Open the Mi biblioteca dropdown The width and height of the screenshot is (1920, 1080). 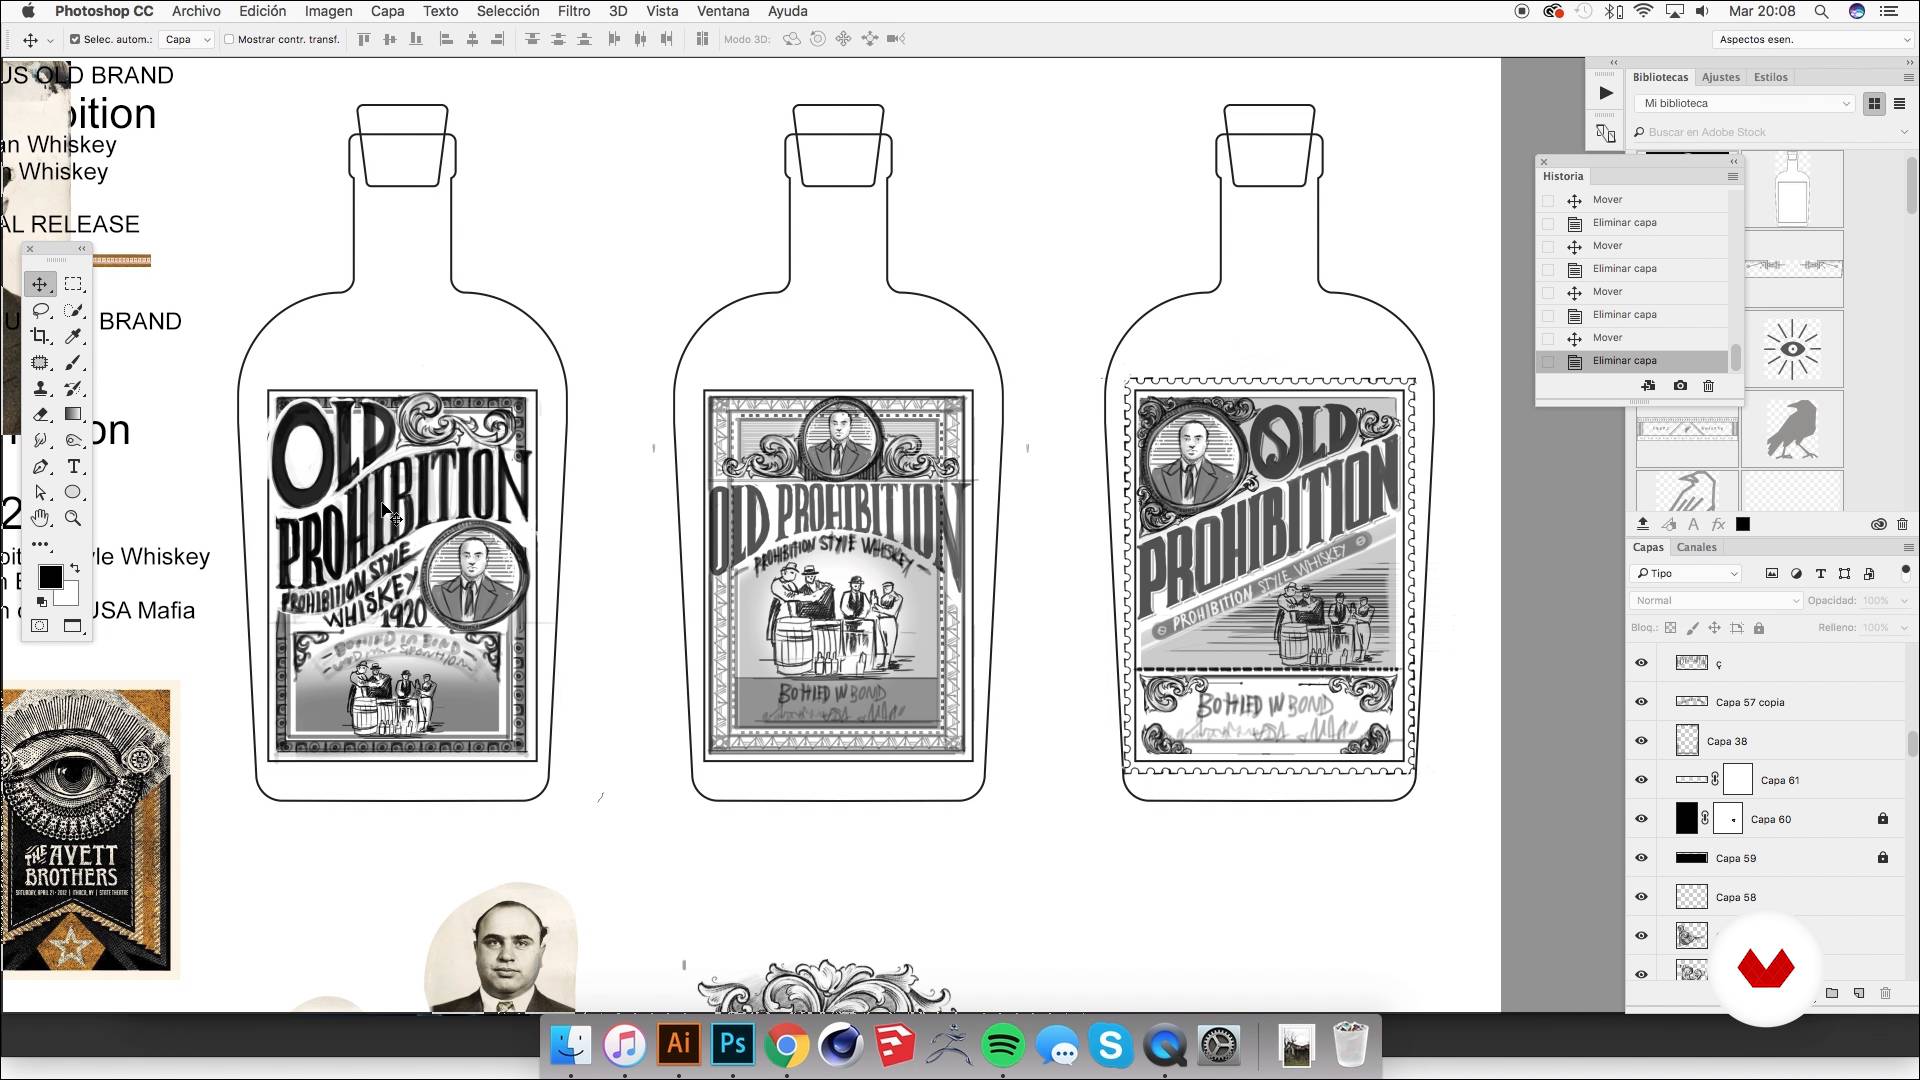coord(1745,103)
